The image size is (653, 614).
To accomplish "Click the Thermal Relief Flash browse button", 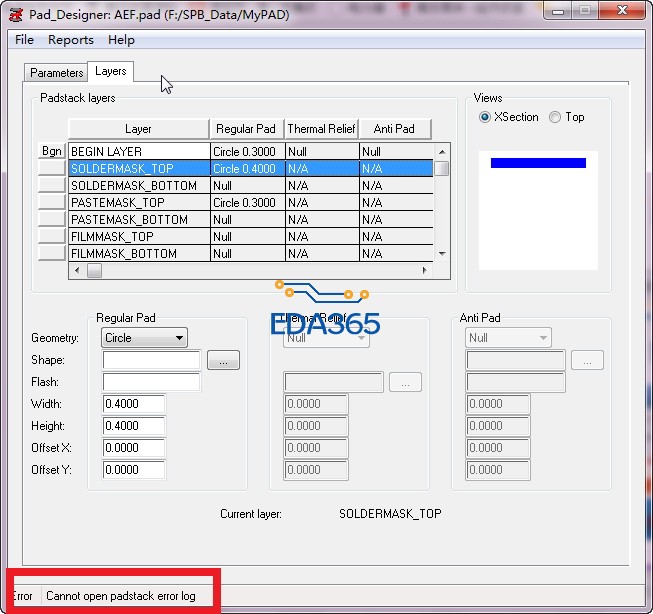I will [405, 382].
